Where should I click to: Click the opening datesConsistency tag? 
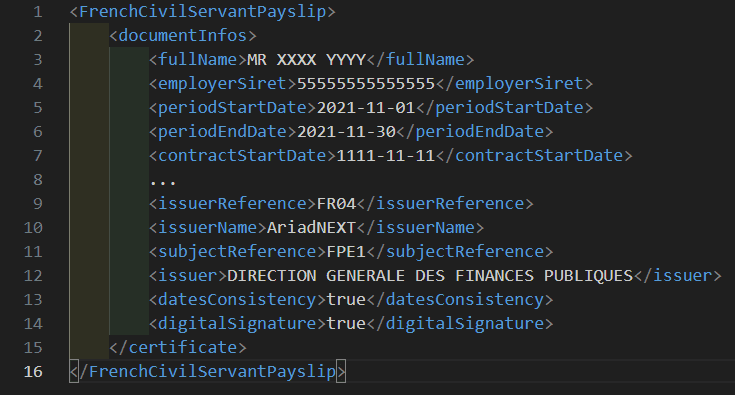[x=237, y=299]
